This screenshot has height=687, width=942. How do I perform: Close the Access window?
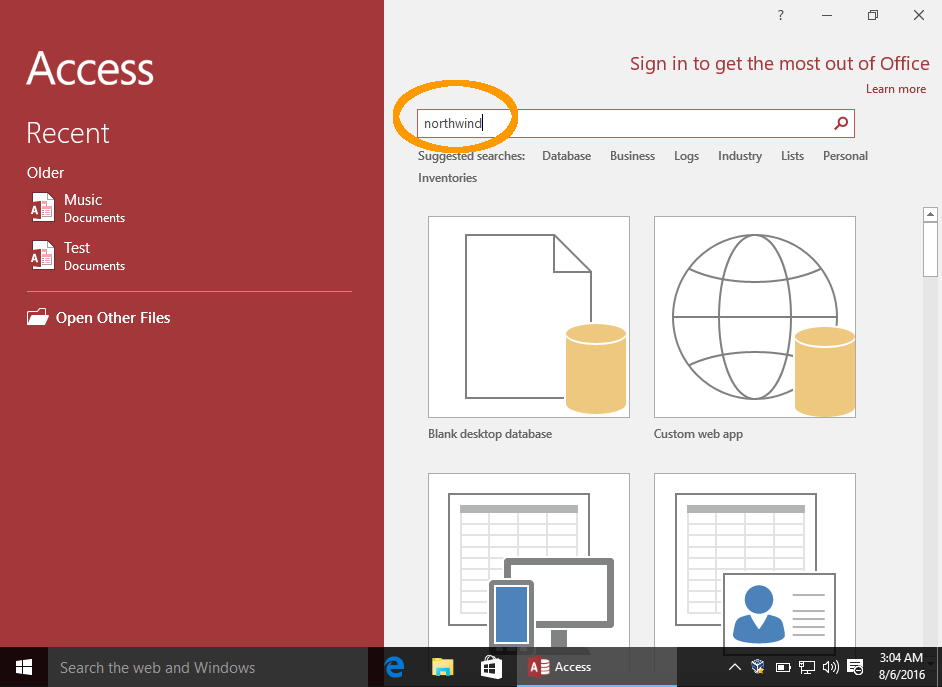tap(919, 15)
